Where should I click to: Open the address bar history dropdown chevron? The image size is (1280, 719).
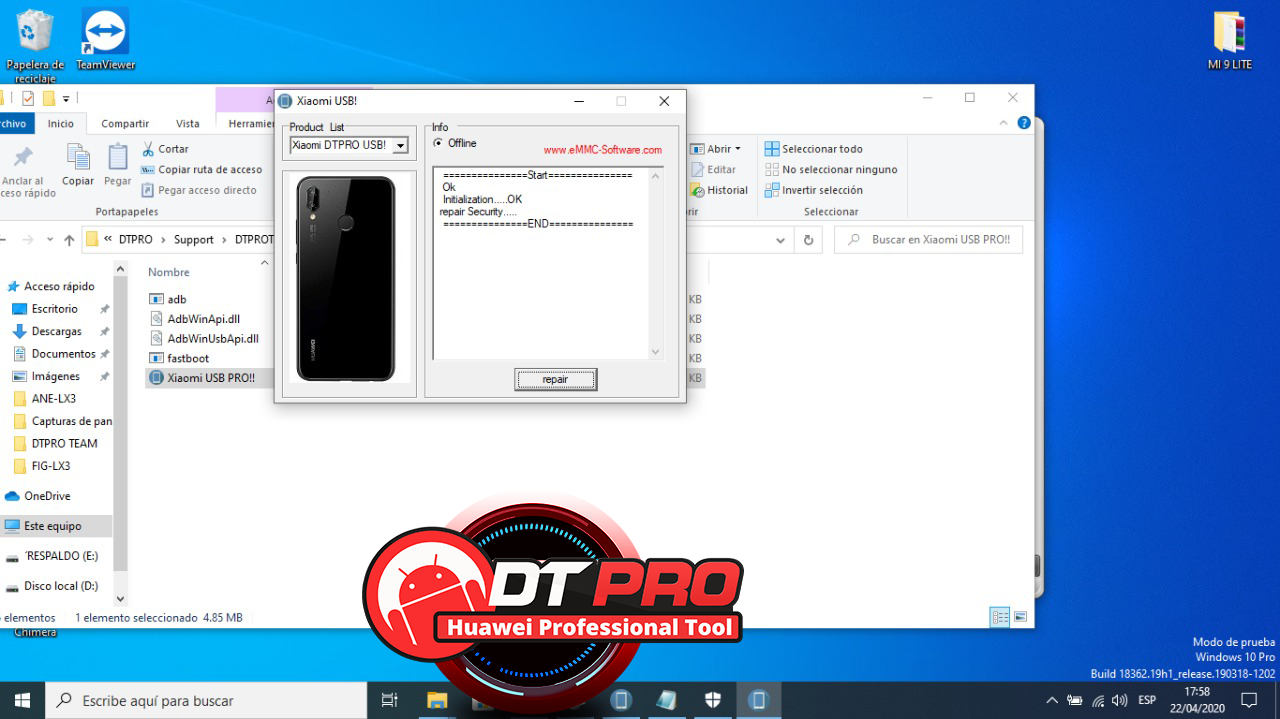782,240
